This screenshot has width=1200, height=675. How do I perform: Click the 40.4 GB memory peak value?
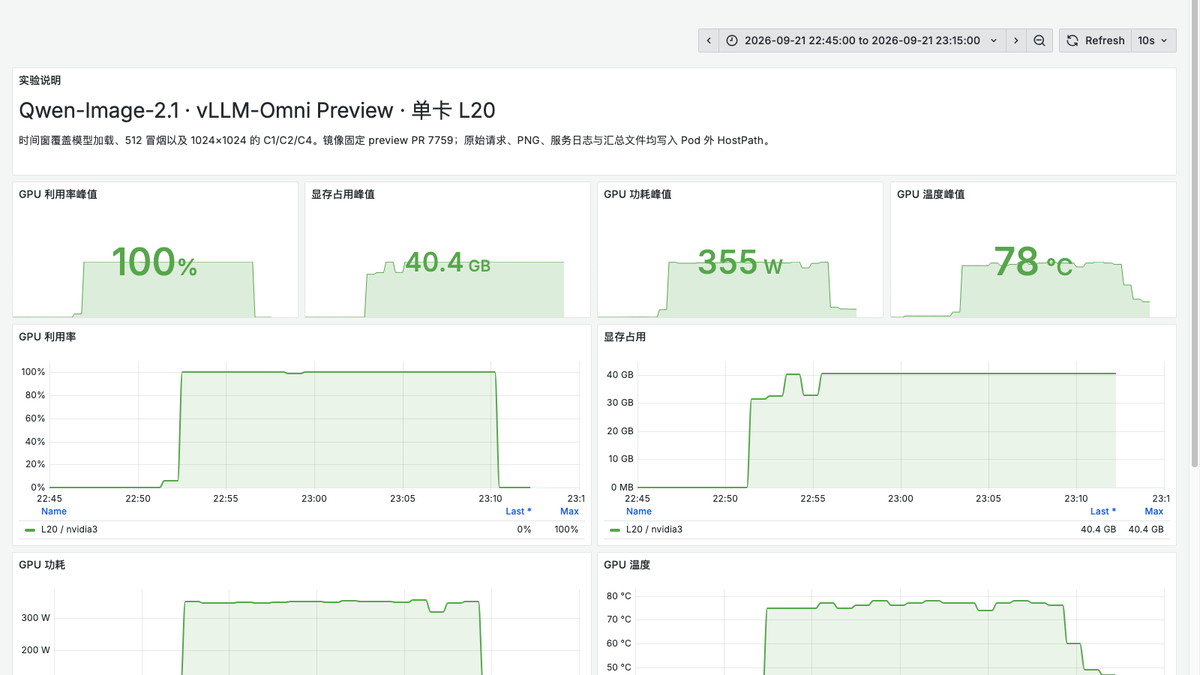pyautogui.click(x=447, y=263)
